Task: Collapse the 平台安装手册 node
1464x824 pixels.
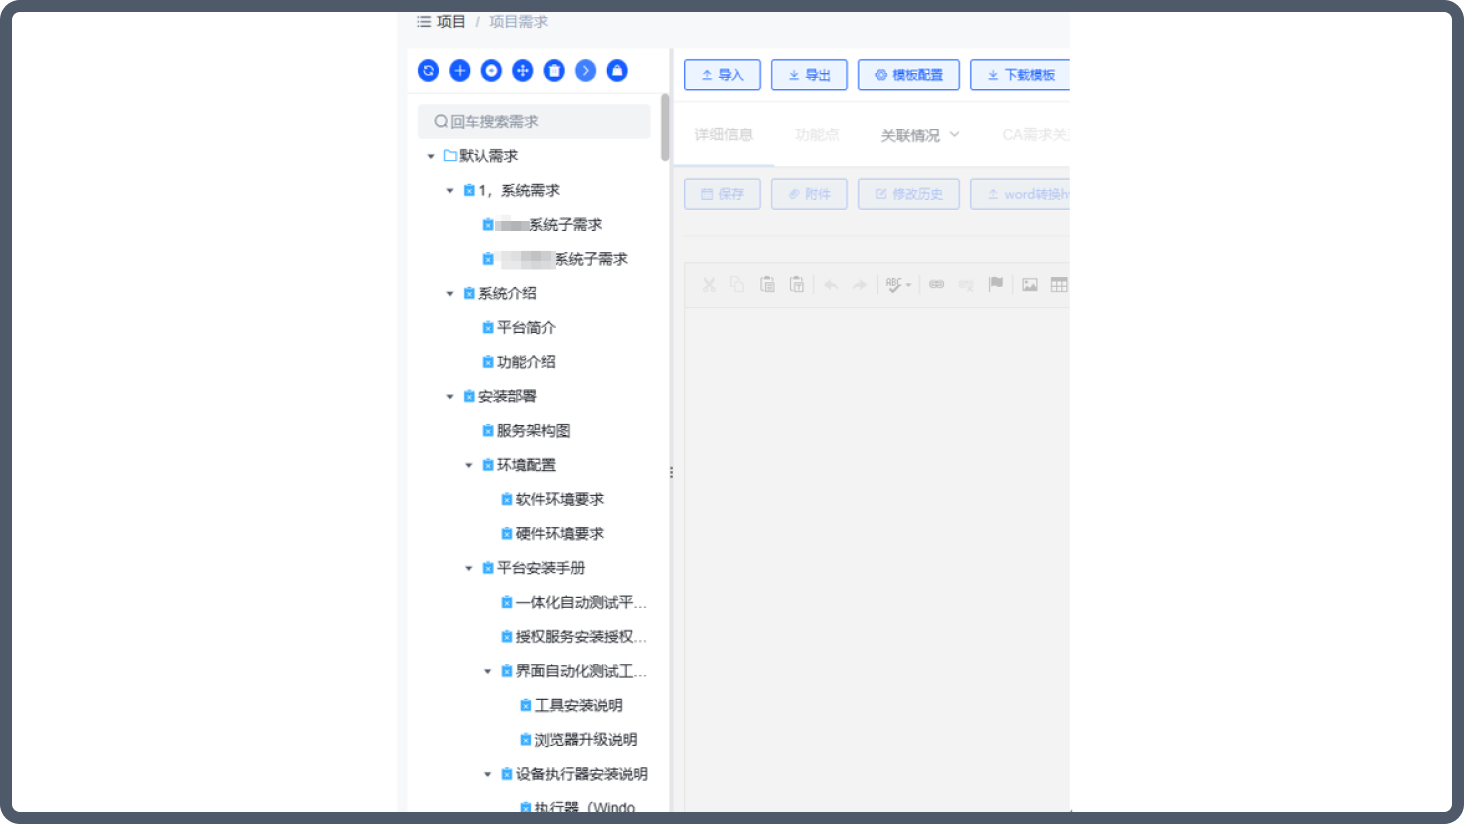Action: click(x=469, y=568)
